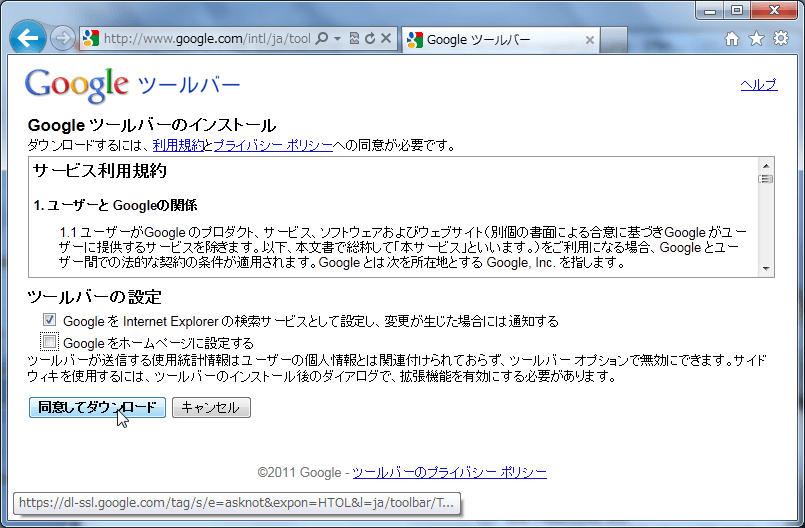Open the address bar autocomplete dropdown arrow
The height and width of the screenshot is (528, 805).
click(337, 39)
